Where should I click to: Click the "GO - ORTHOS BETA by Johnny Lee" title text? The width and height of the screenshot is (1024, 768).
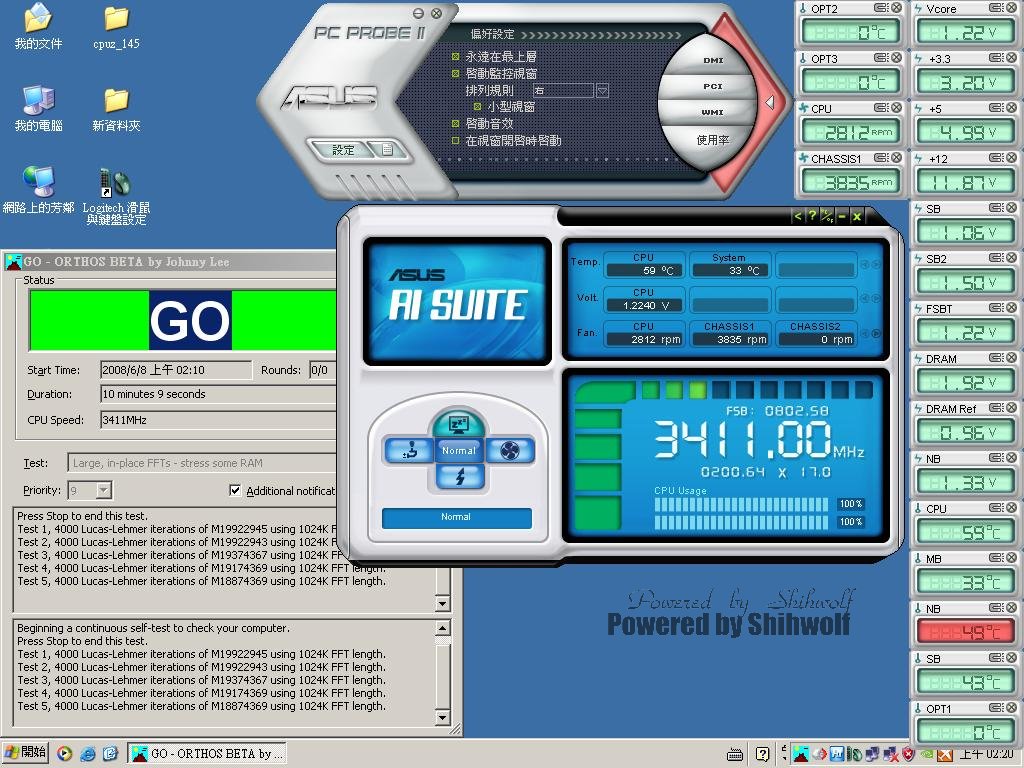coord(127,262)
